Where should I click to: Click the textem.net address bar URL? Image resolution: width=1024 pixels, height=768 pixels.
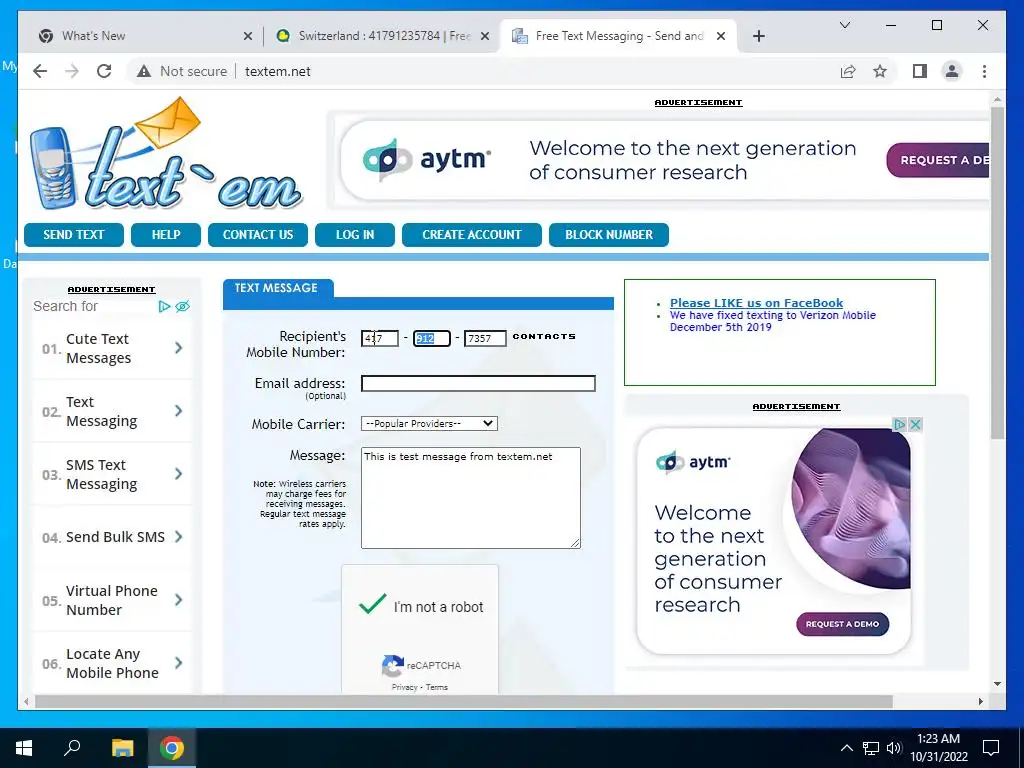coord(278,71)
